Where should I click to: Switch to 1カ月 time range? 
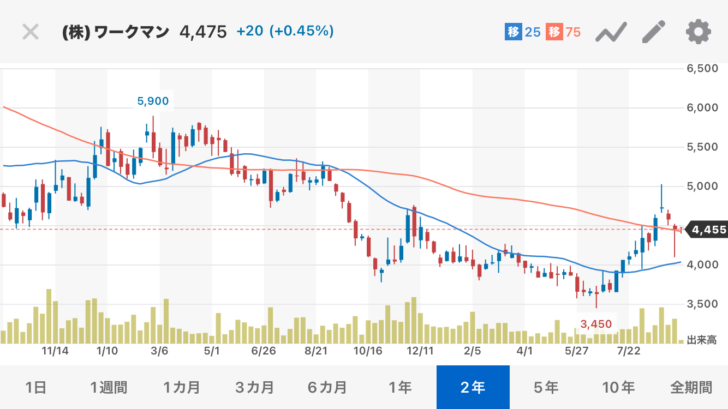point(181,387)
